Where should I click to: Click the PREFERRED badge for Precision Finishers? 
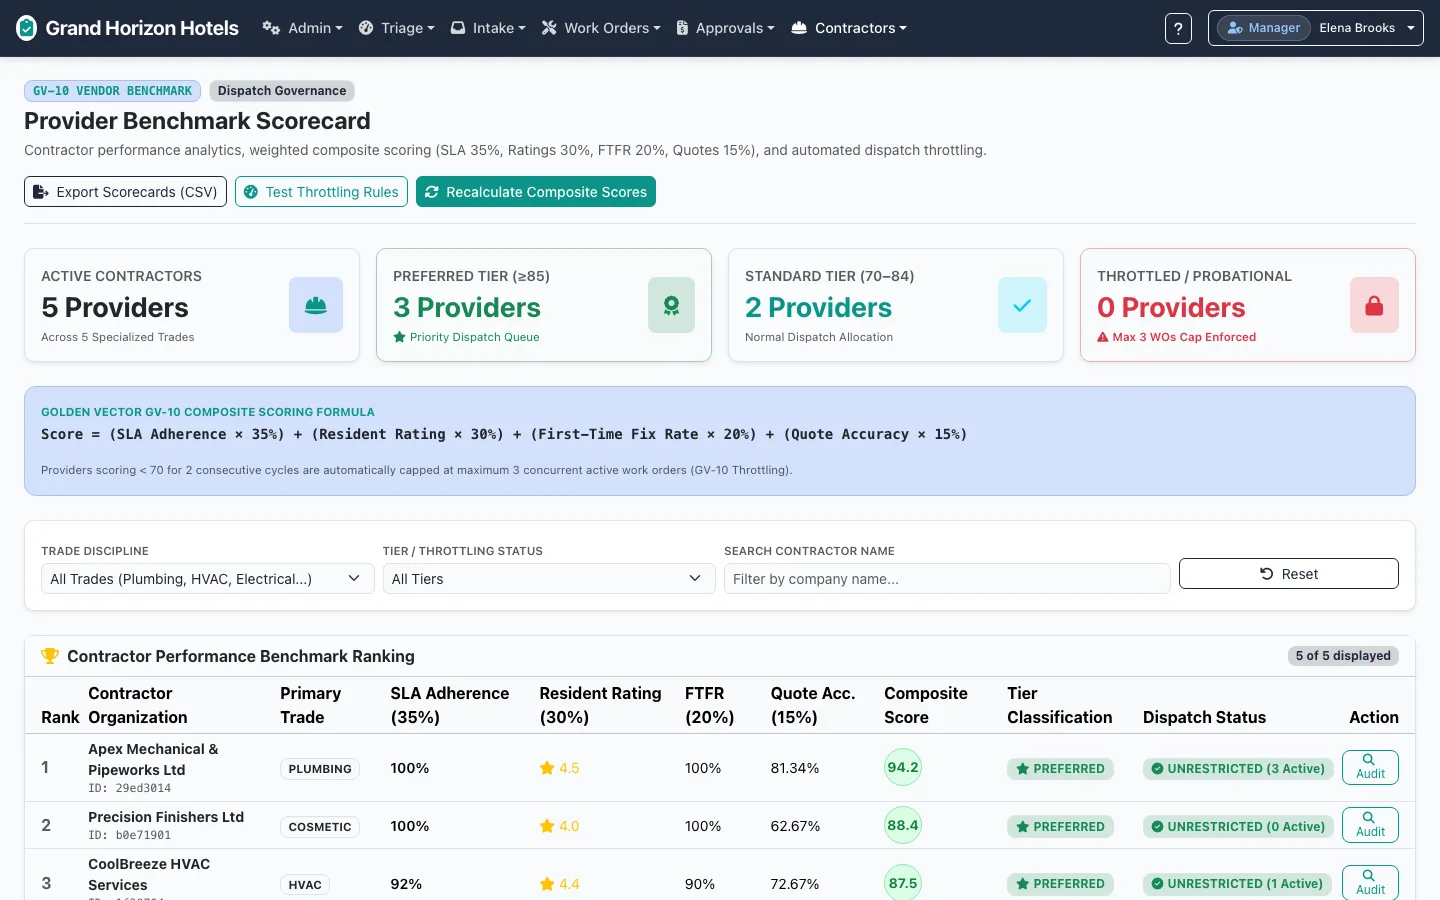[1060, 827]
